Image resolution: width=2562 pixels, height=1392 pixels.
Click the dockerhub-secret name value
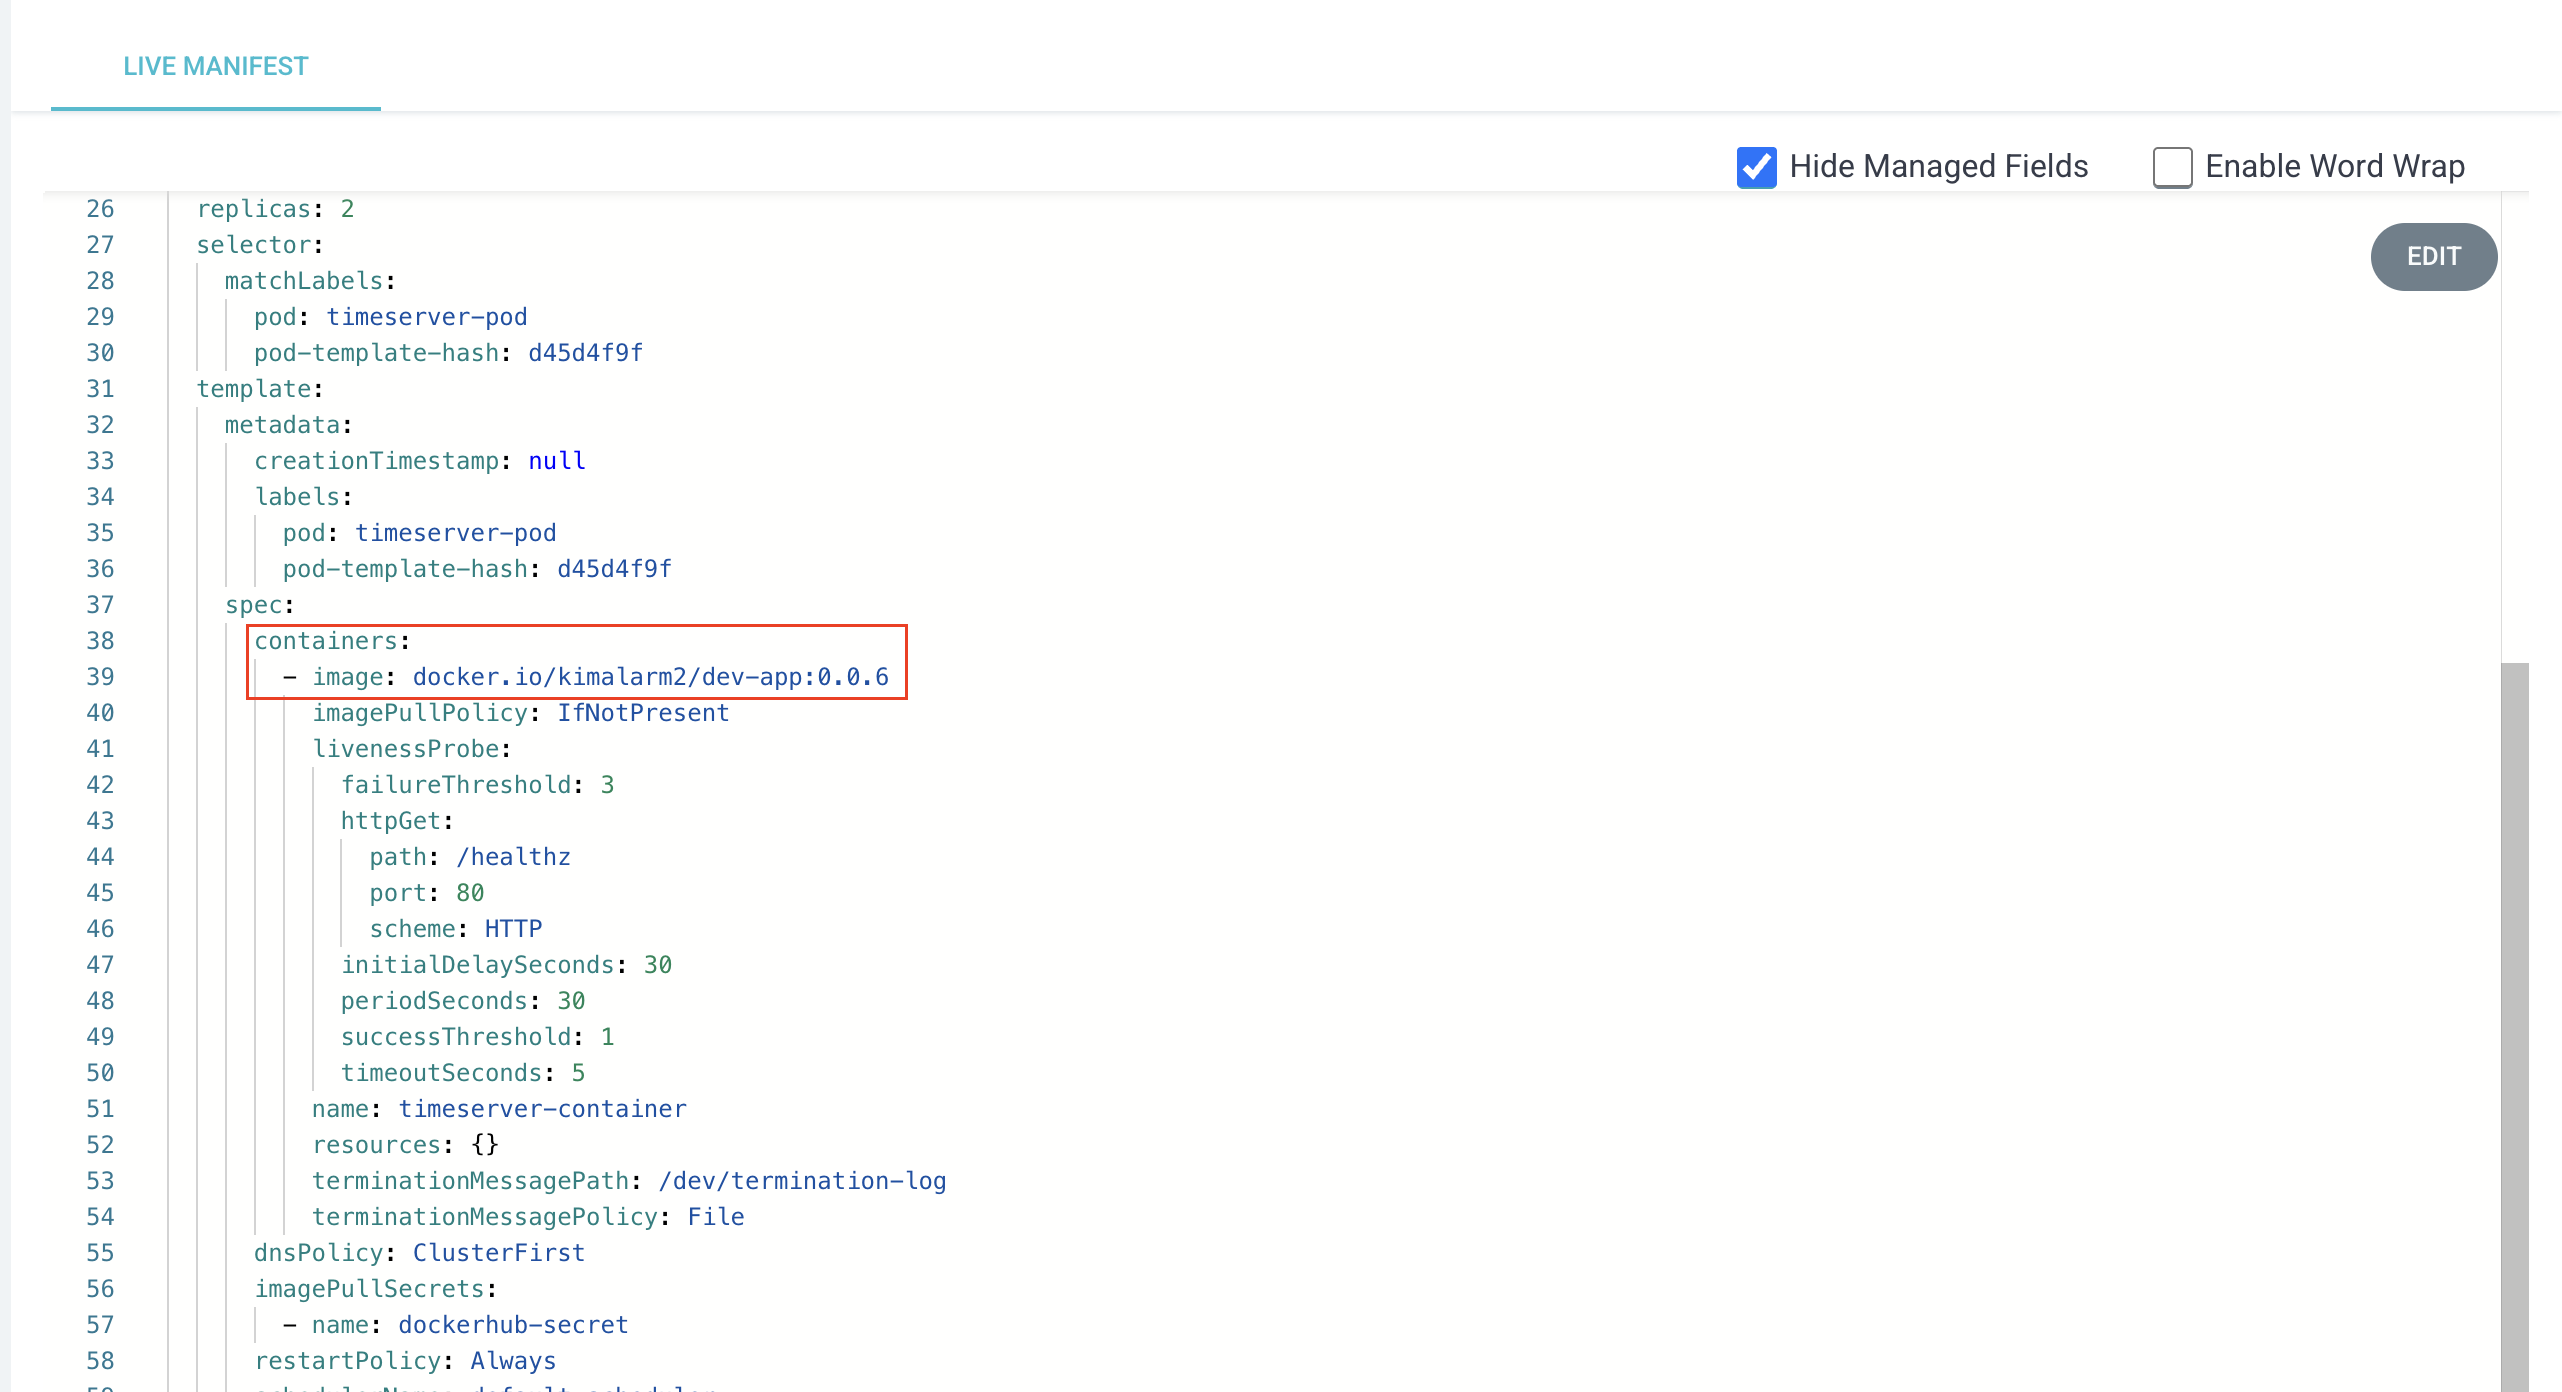click(x=513, y=1325)
